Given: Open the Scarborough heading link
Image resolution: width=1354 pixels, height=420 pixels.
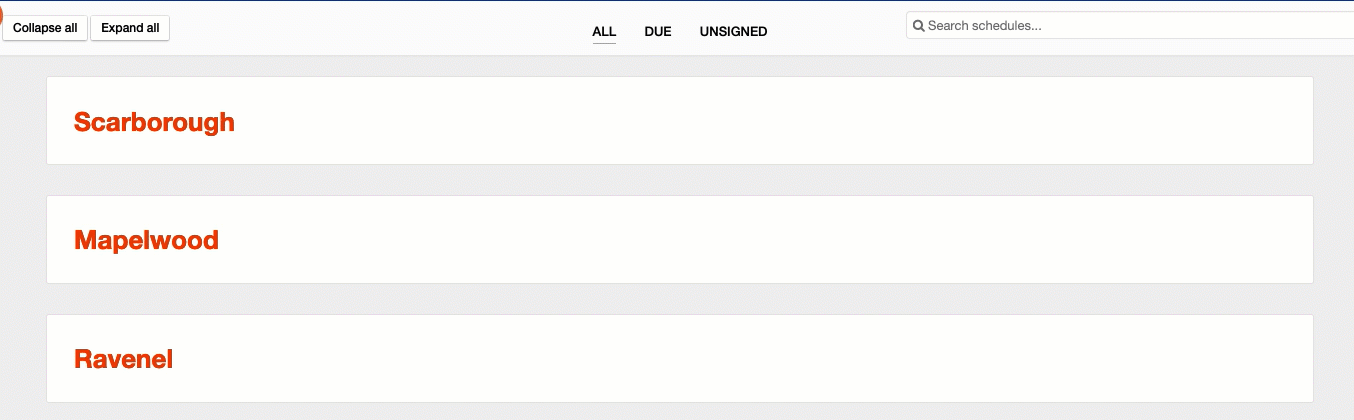Looking at the screenshot, I should point(154,122).
